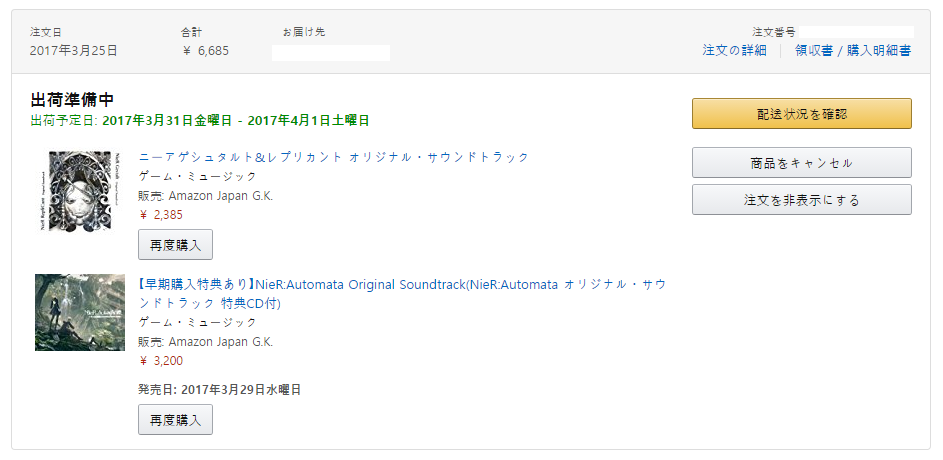This screenshot has height=460, width=943.
Task: Click the 商品をキャンセル button
Action: [802, 163]
